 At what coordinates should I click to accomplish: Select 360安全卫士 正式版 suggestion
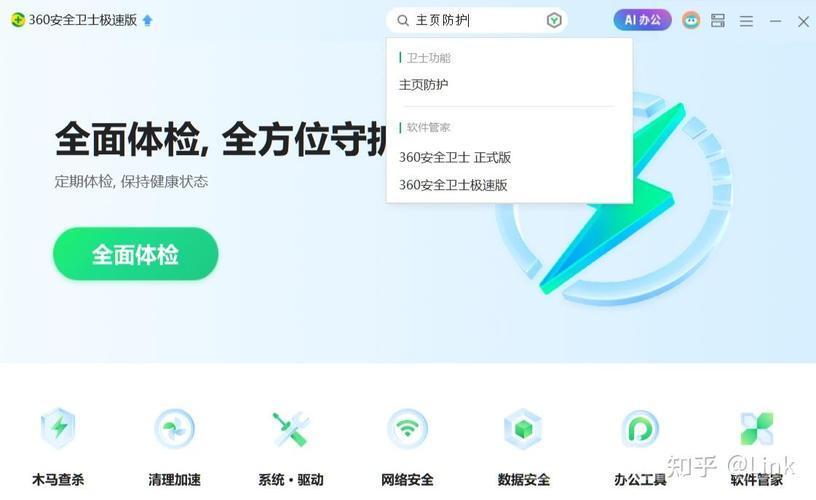pos(455,157)
